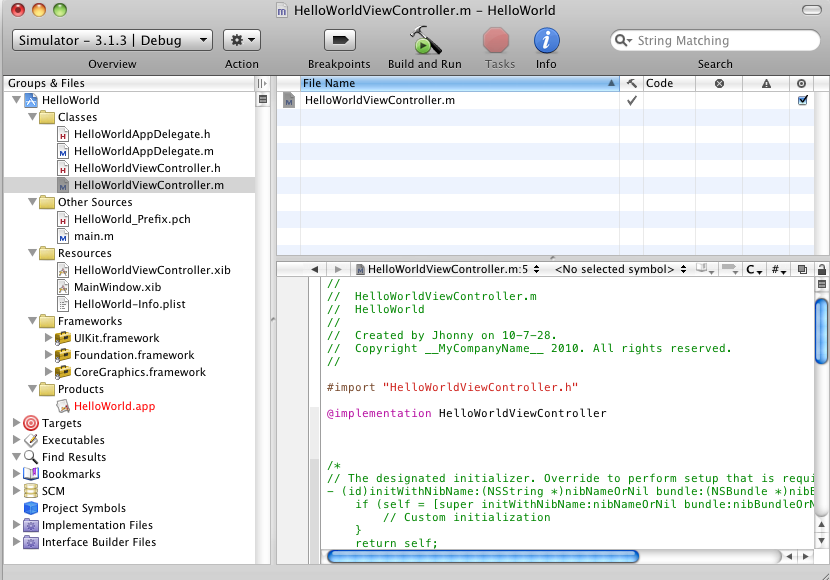Click the Implementation Files smart group icon

[x=31, y=525]
